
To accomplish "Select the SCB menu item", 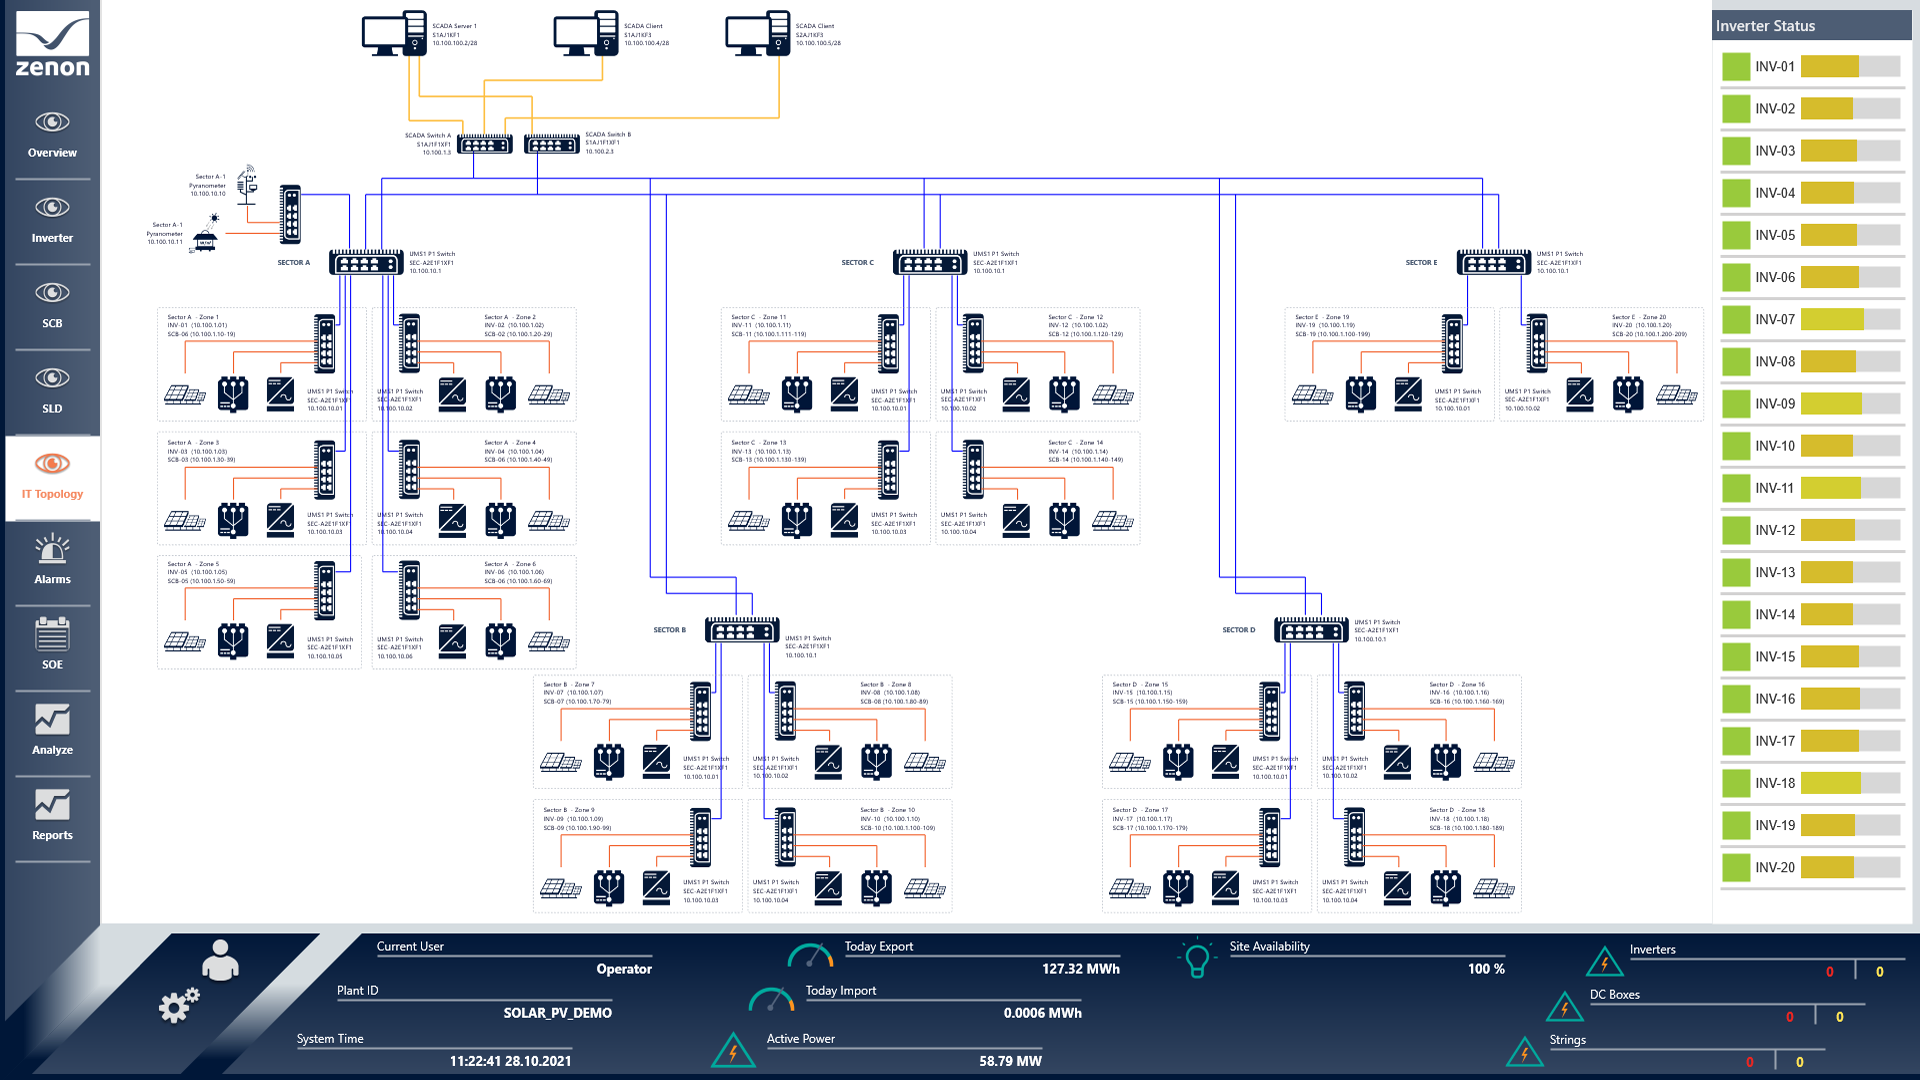I will 52,304.
